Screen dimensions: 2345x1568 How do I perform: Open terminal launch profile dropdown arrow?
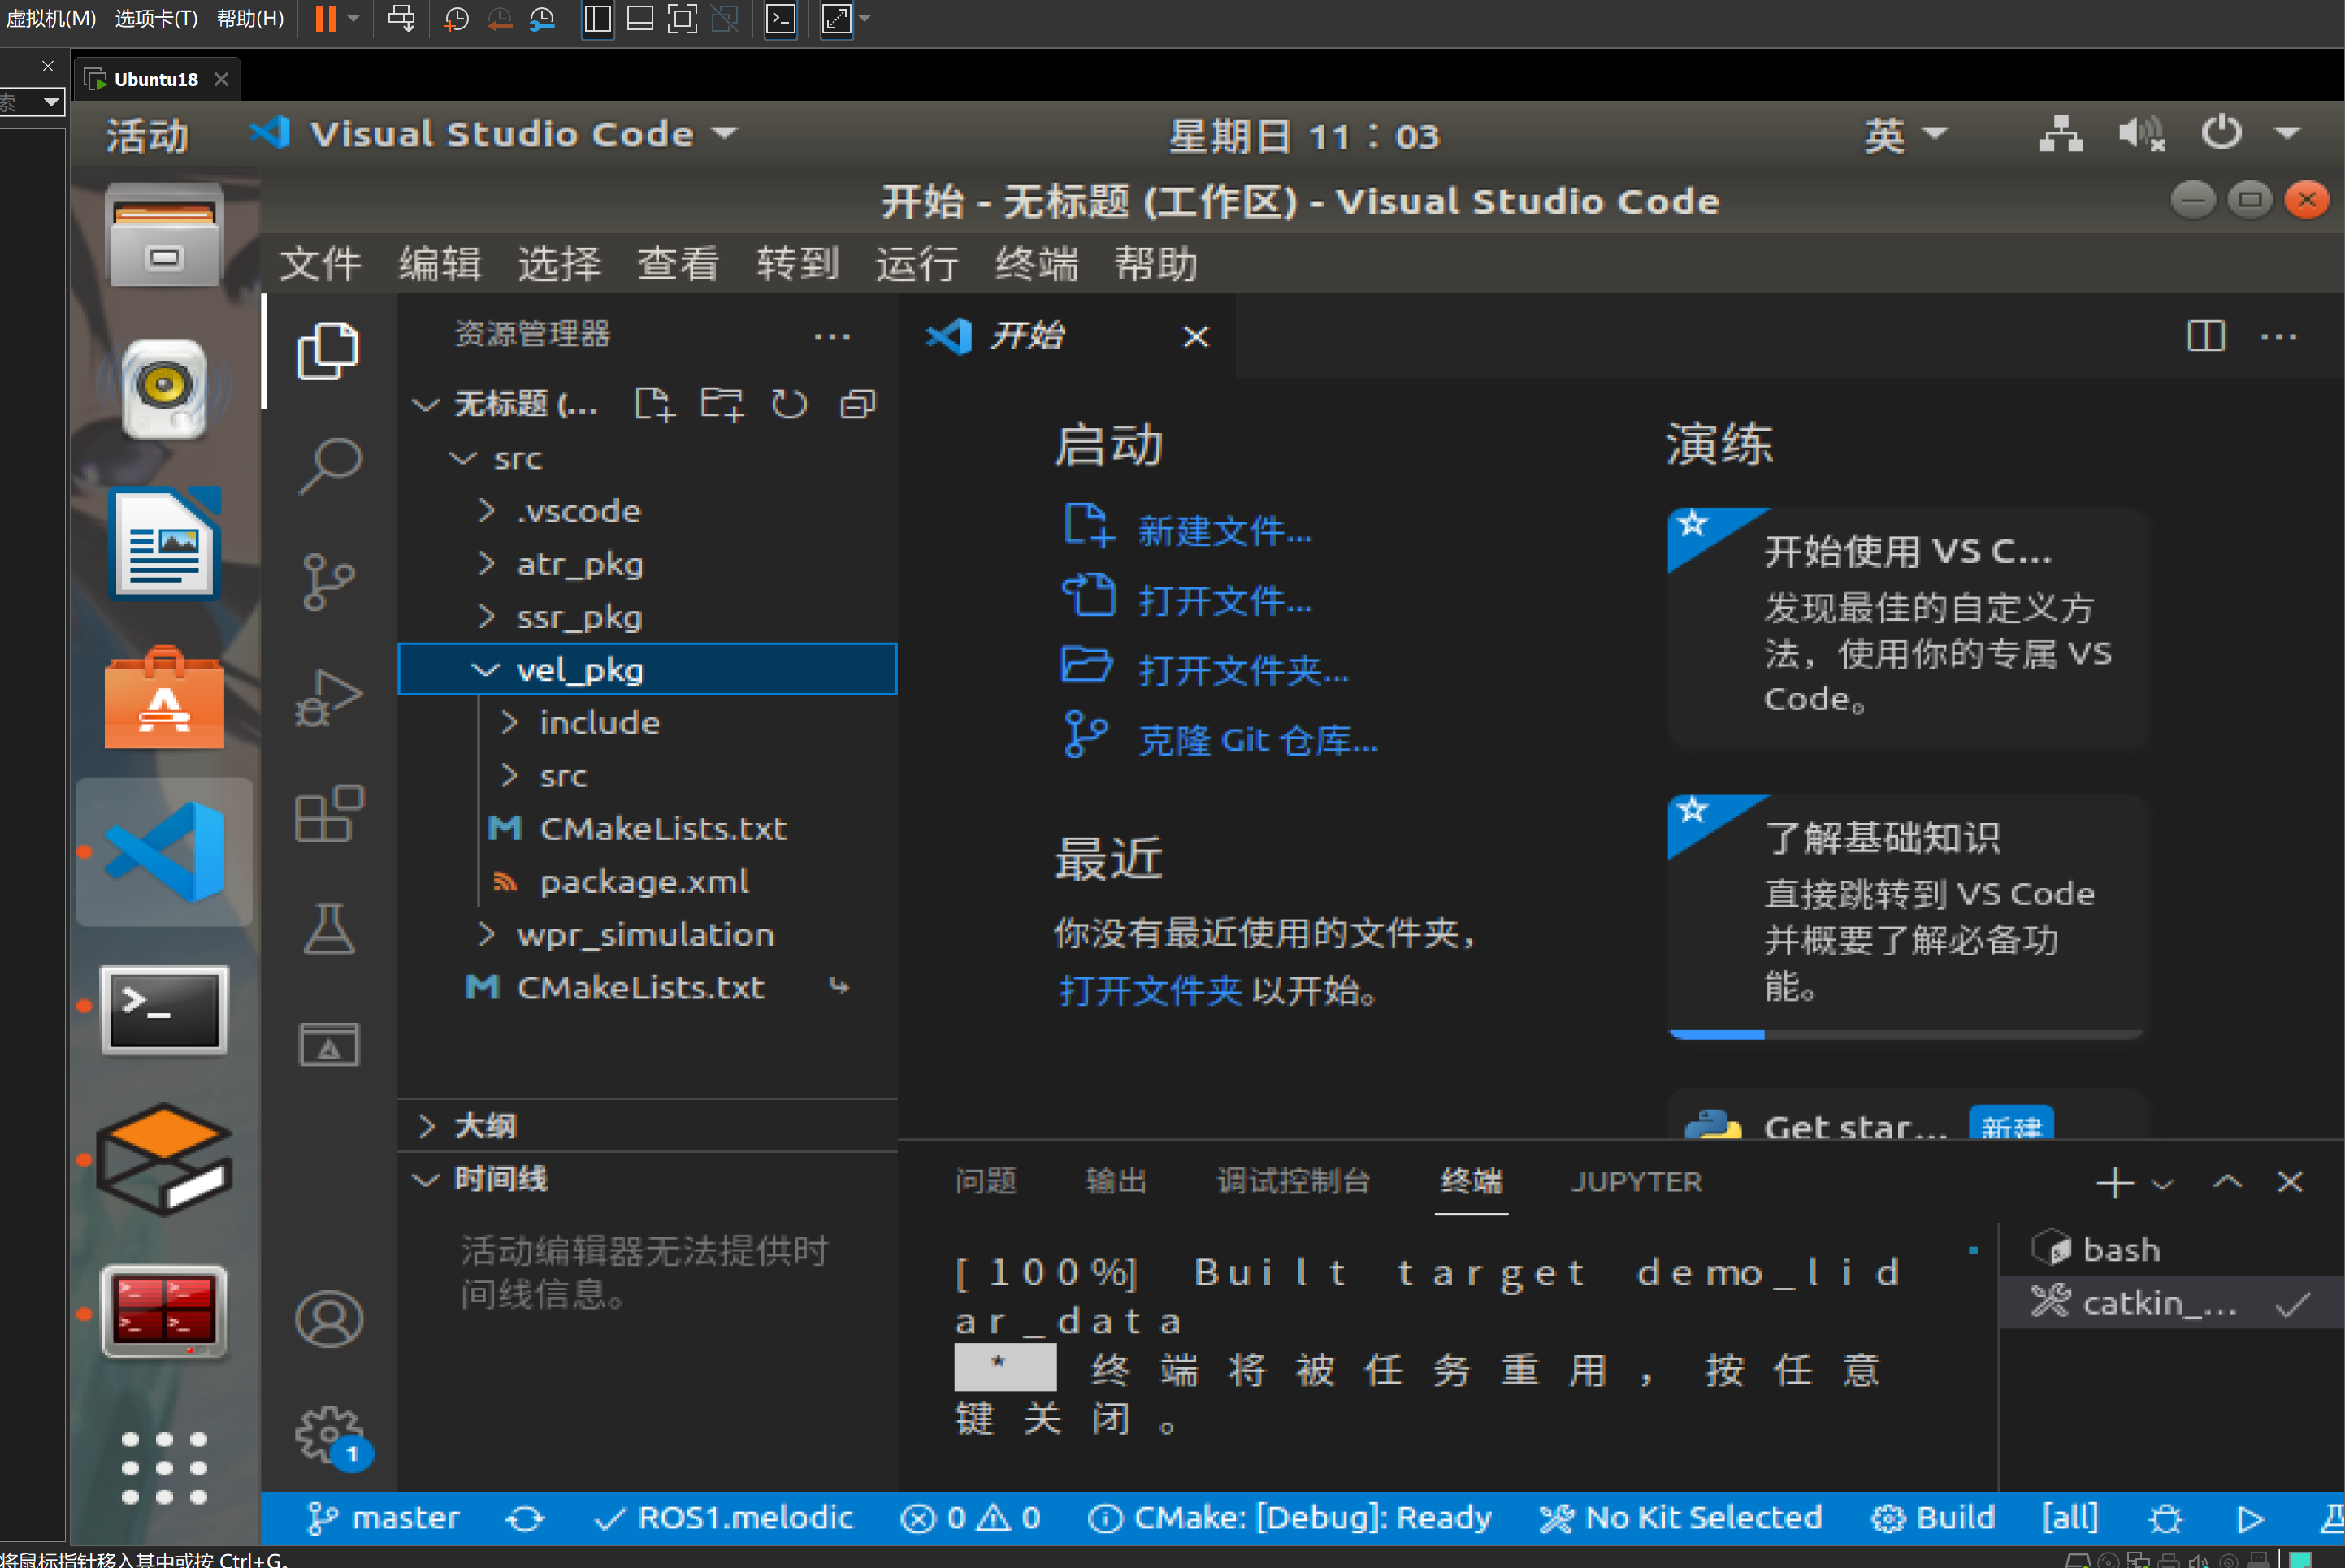2162,1184
